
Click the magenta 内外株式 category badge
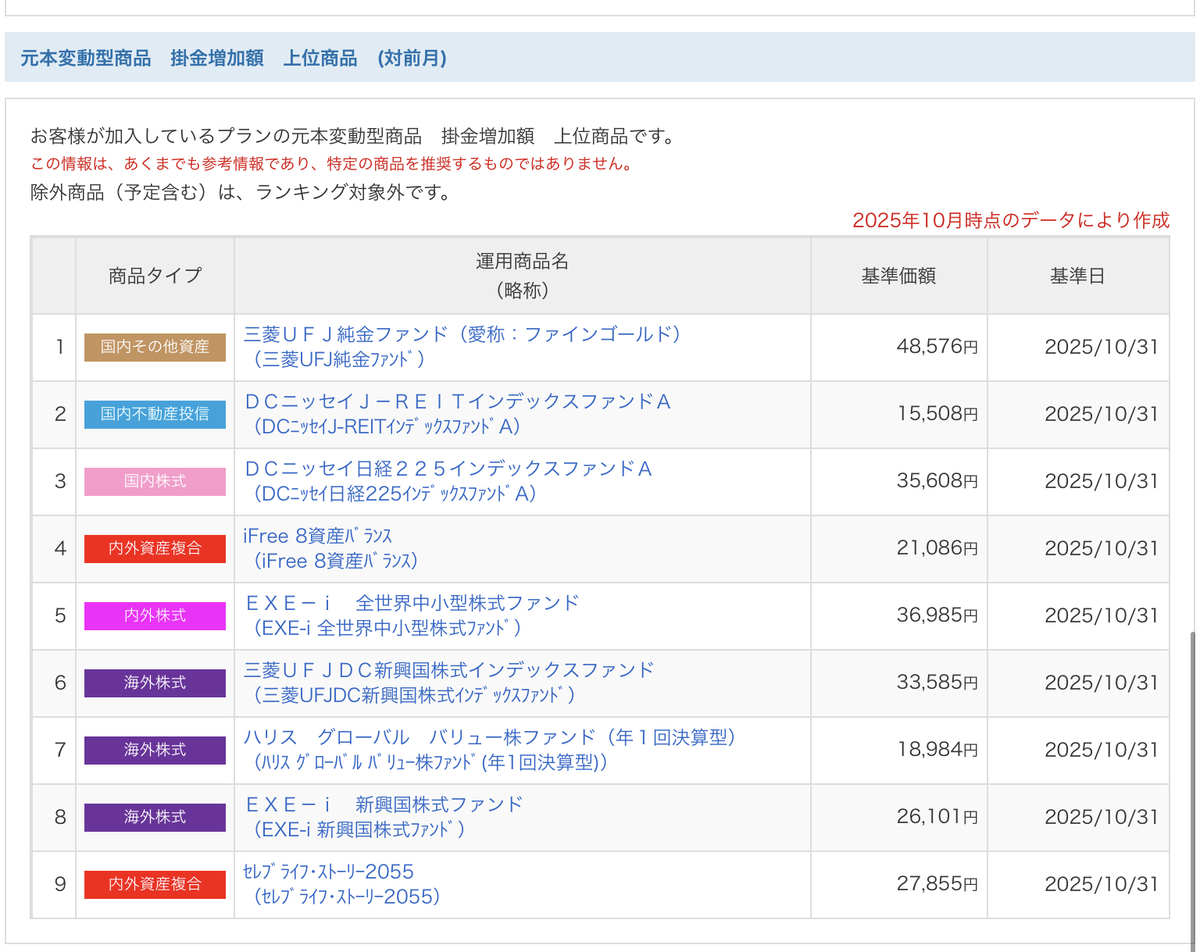[x=155, y=615]
